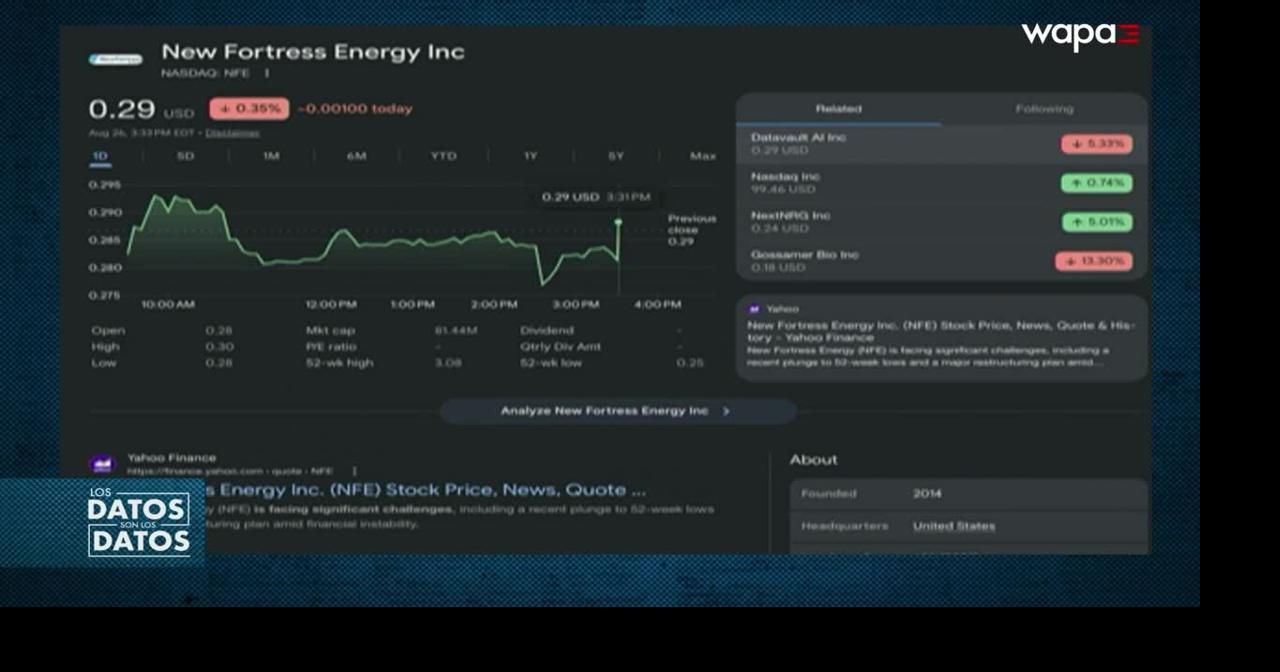Image resolution: width=1280 pixels, height=672 pixels.
Task: Click the New Fortress Energy company logo
Action: (115, 59)
